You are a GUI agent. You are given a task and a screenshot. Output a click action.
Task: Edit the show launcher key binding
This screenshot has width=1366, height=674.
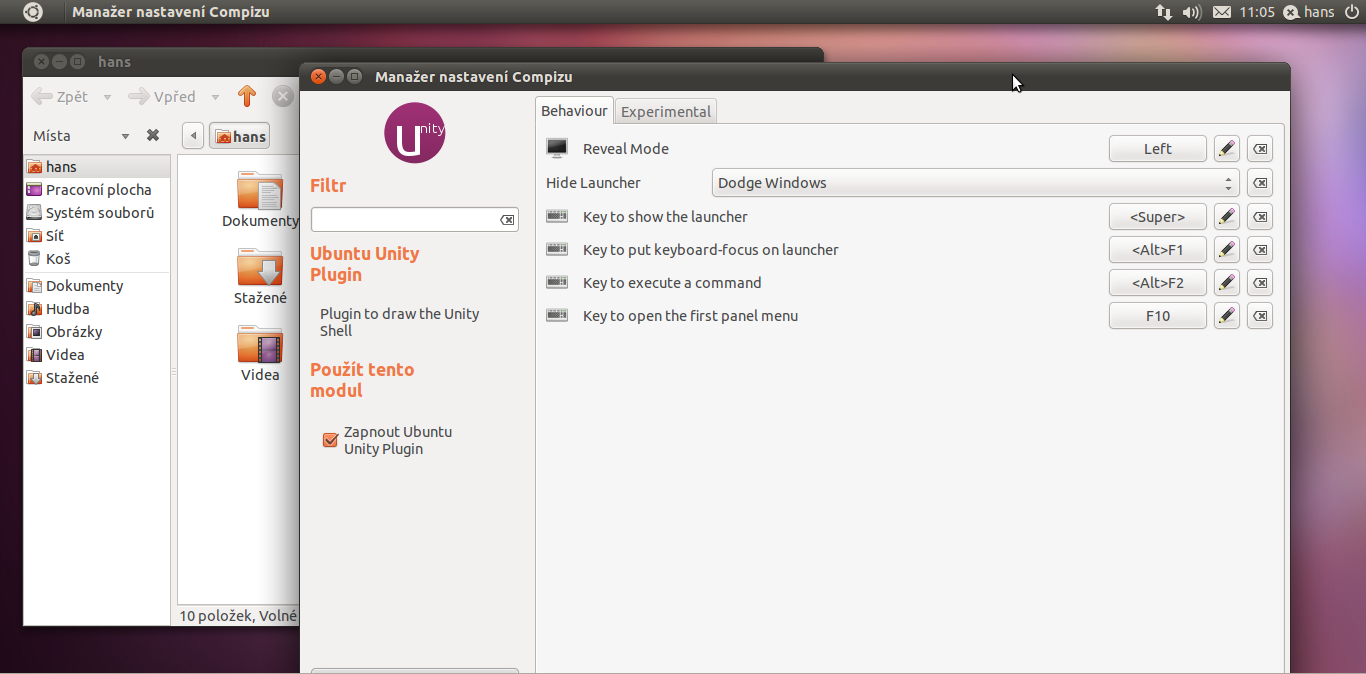tap(1226, 217)
